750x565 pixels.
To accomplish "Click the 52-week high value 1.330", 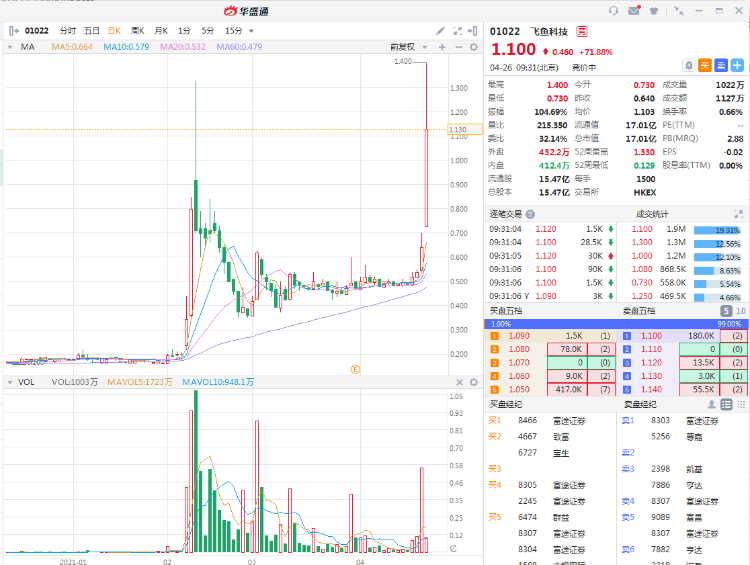I will 644,152.
